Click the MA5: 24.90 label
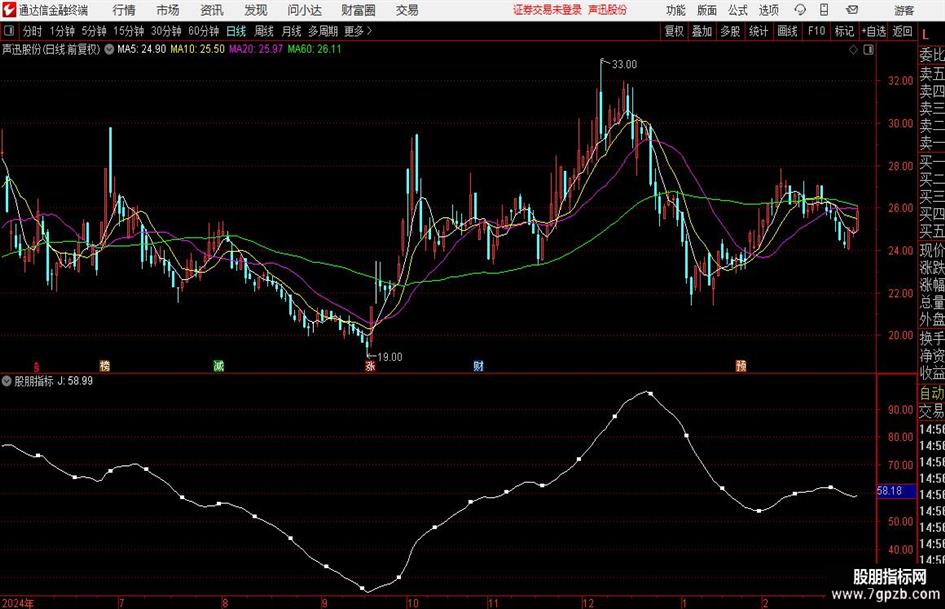 click(142, 49)
